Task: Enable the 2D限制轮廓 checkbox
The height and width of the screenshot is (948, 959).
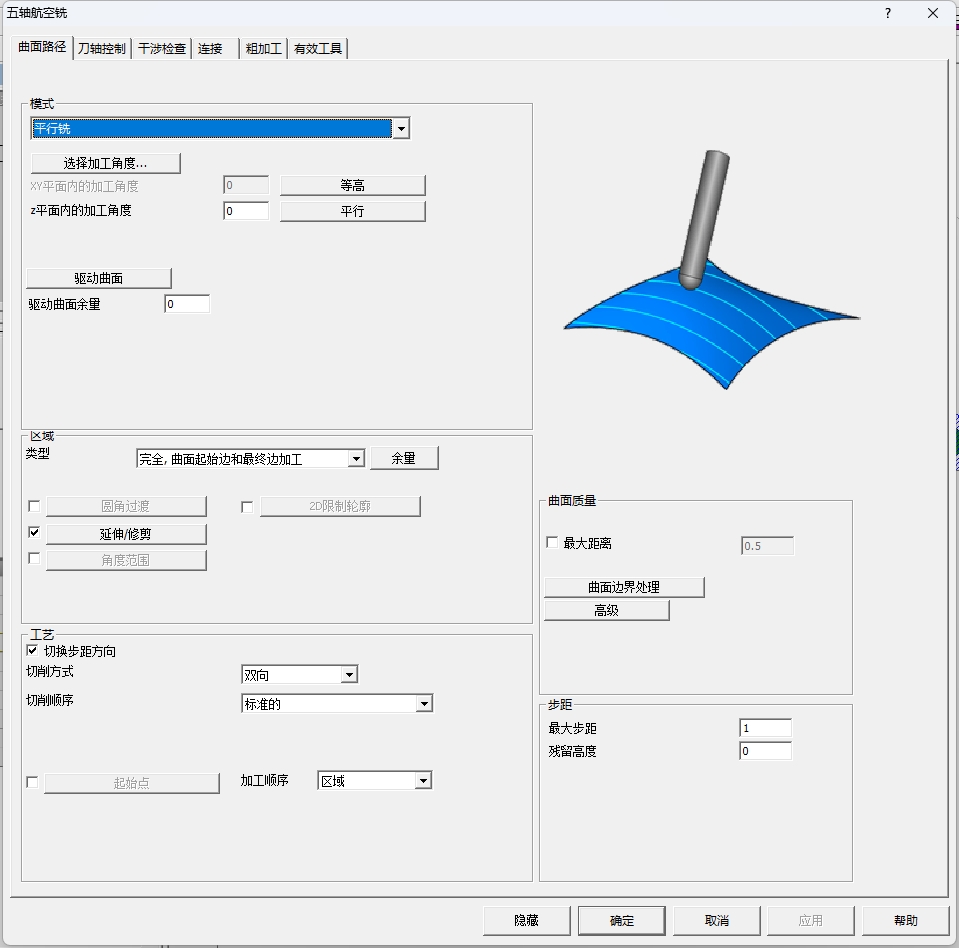Action: click(247, 507)
